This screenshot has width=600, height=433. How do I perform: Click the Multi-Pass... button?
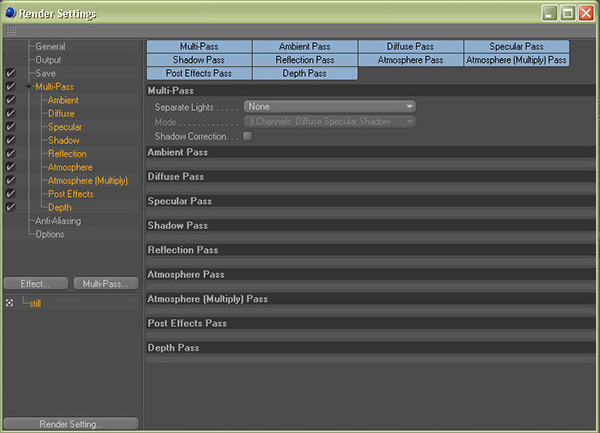tap(105, 284)
